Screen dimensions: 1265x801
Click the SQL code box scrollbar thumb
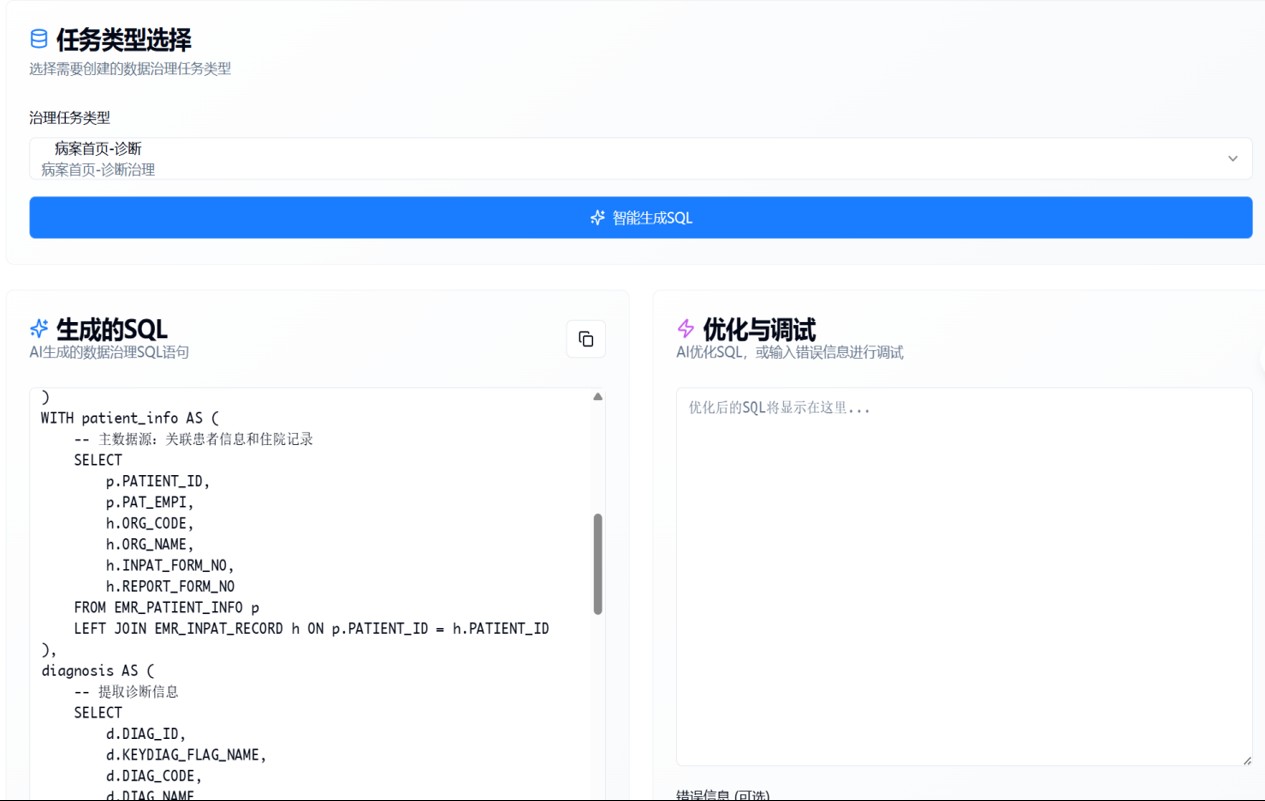[598, 563]
